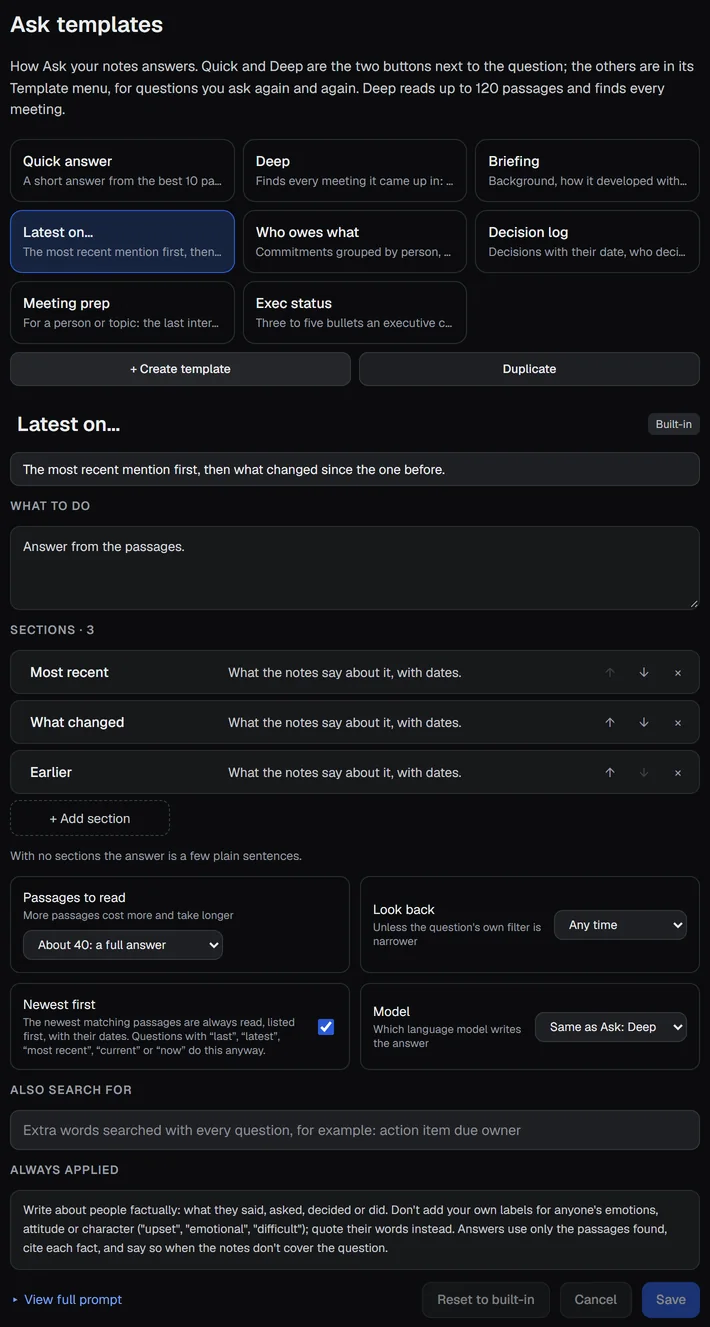
Task: Select the Quick answer template
Action: [122, 170]
